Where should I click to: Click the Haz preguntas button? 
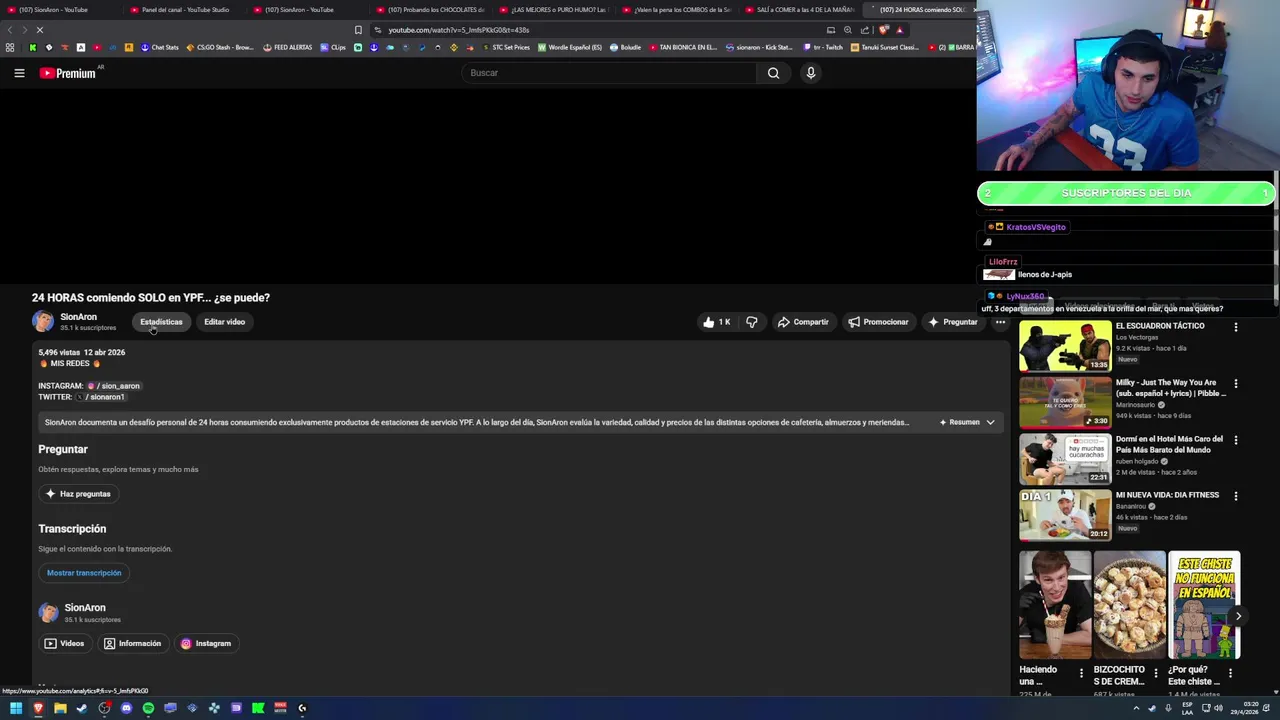[78, 494]
